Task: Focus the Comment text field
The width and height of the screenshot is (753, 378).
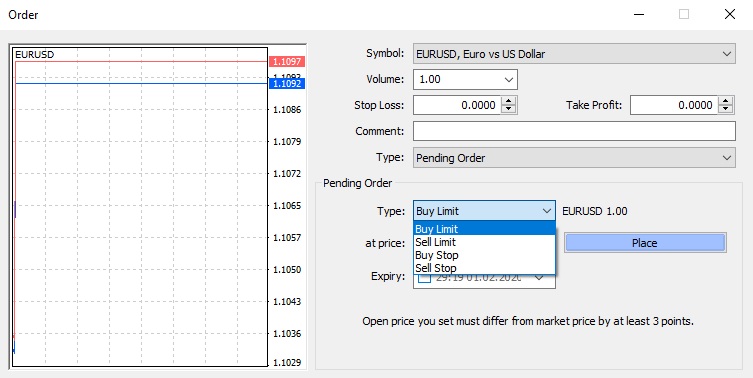Action: pyautogui.click(x=574, y=131)
